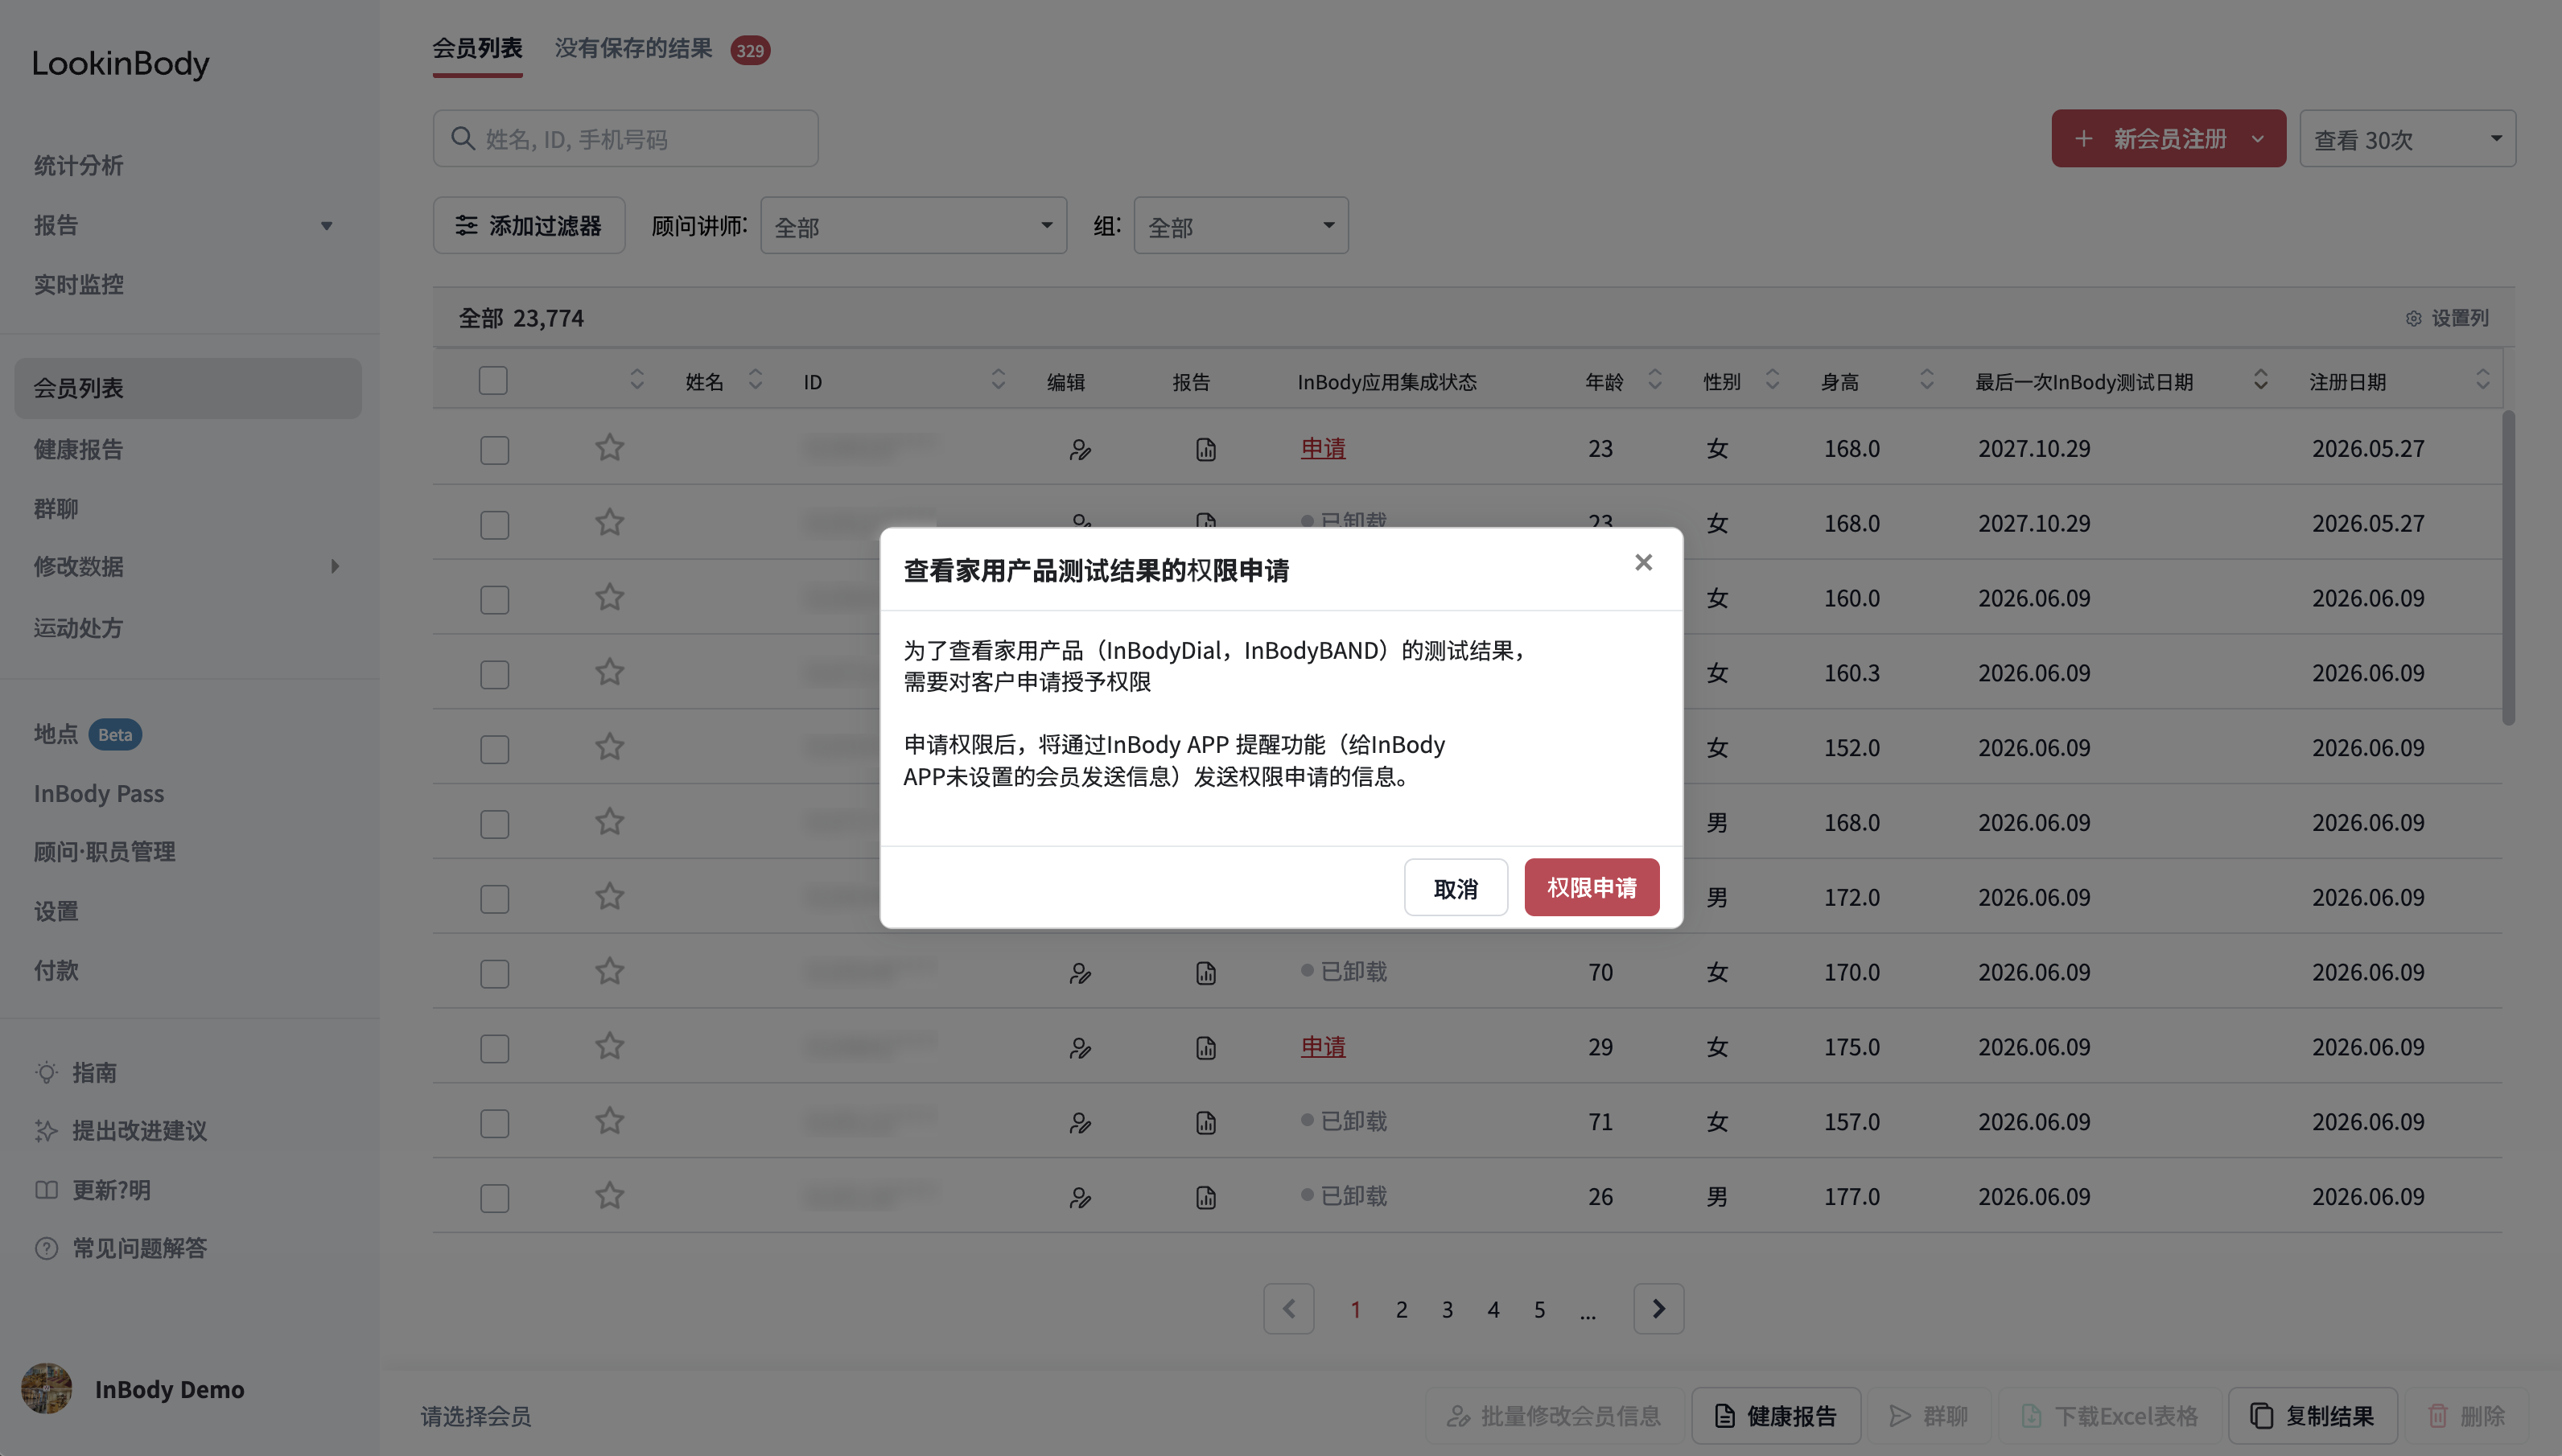Open the InBody Demo profile avatar
2562x1456 pixels.
point(46,1388)
